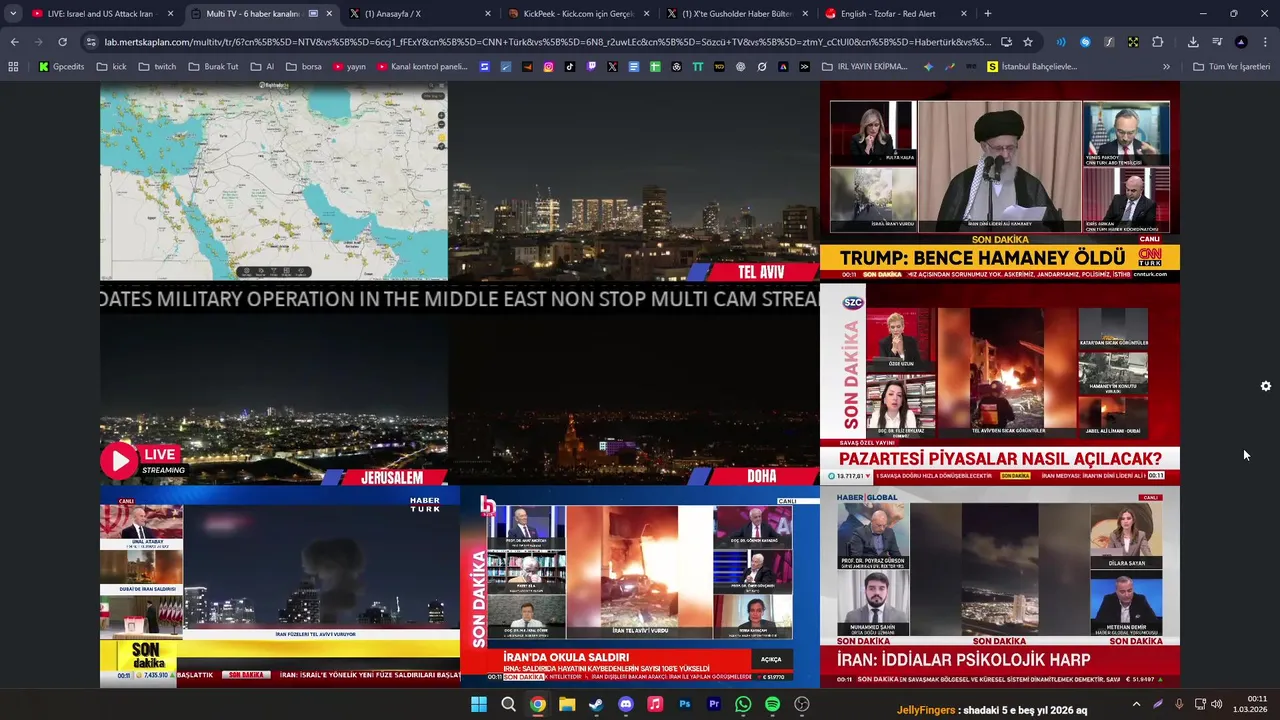Show hidden system tray icons
This screenshot has width=1280, height=720.
[1136, 704]
